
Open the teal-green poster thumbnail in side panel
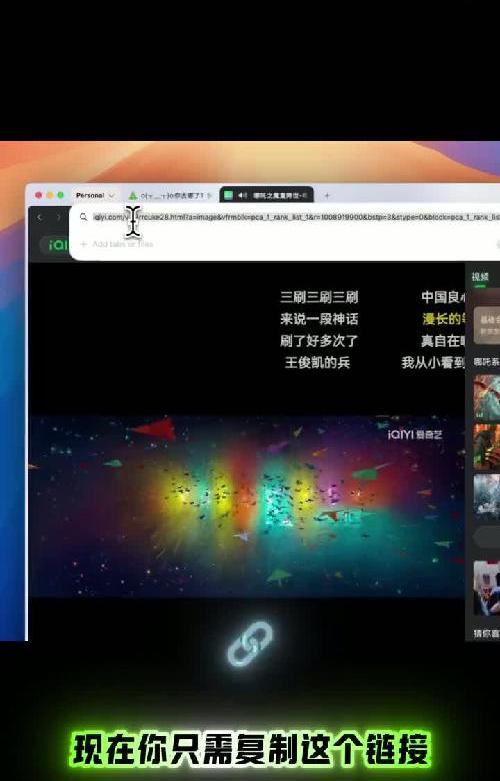click(x=487, y=396)
